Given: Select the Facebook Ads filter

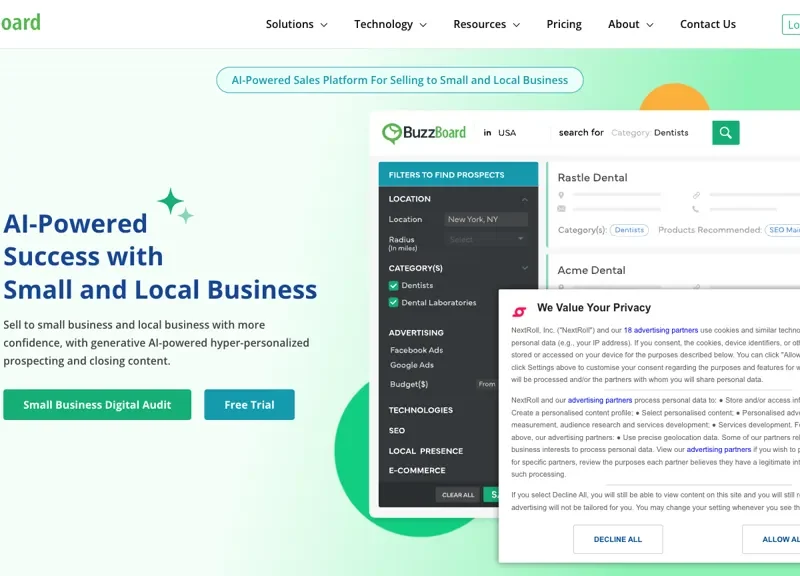Looking at the screenshot, I should pos(416,350).
